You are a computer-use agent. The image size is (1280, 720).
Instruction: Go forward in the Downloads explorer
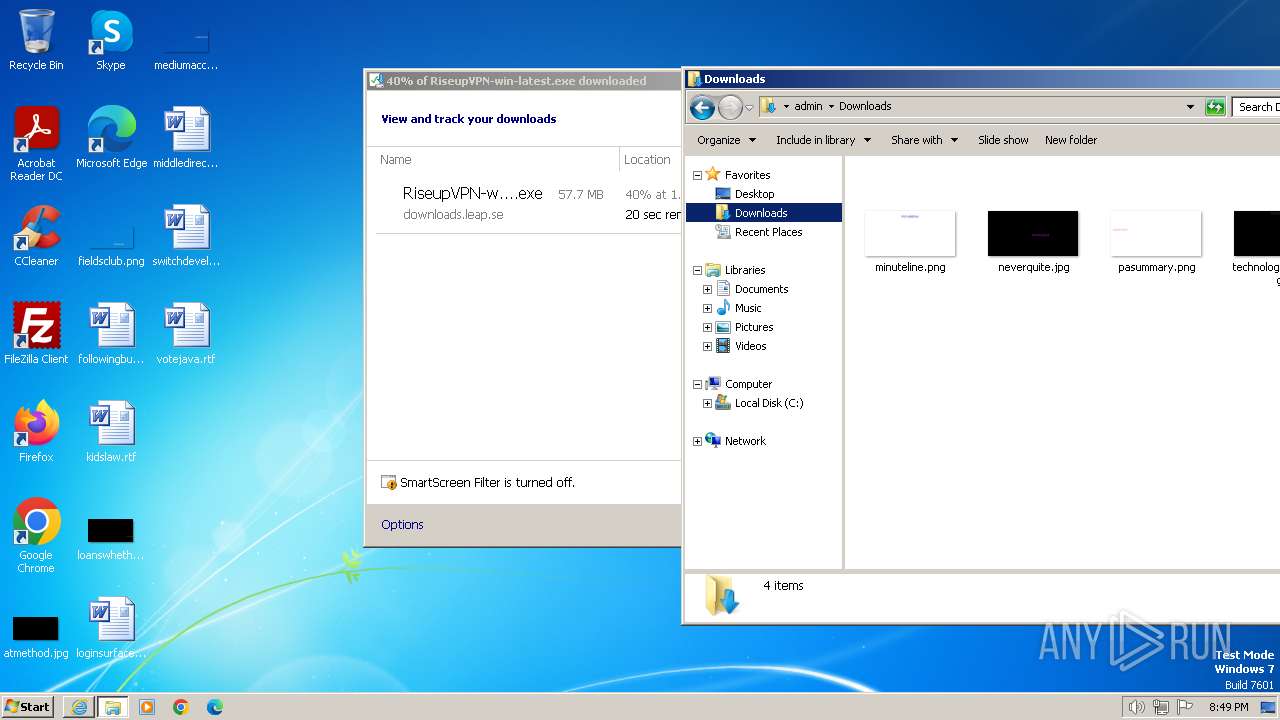[x=730, y=107]
